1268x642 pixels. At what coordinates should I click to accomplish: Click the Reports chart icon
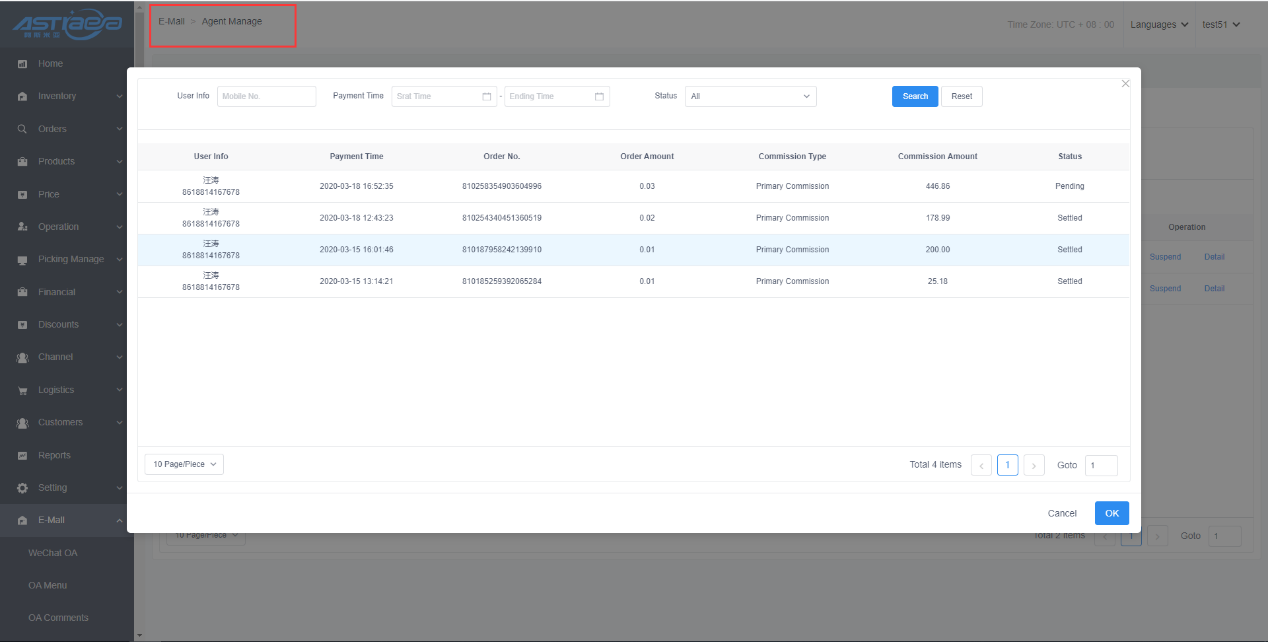pos(22,456)
